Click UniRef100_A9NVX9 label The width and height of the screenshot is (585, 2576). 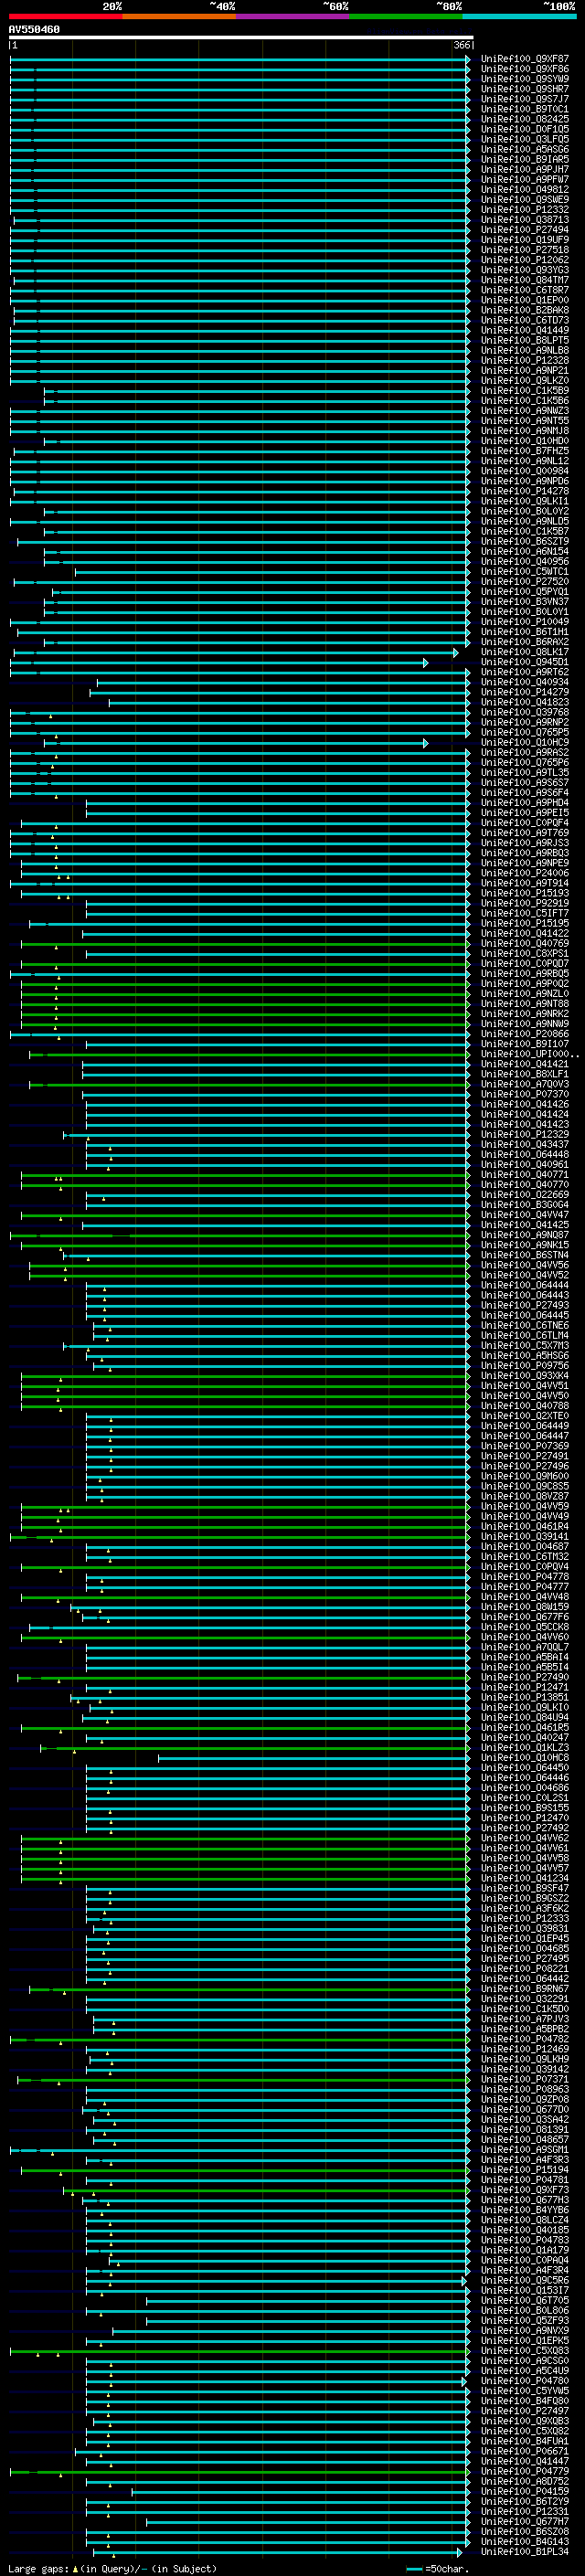pyautogui.click(x=525, y=2331)
